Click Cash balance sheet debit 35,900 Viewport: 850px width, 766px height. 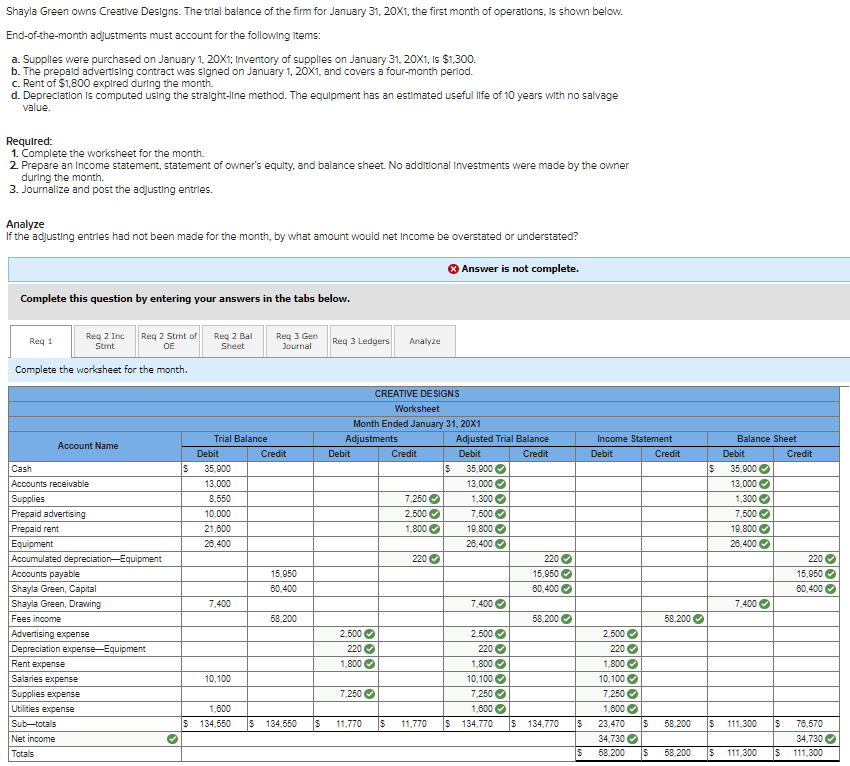point(740,469)
